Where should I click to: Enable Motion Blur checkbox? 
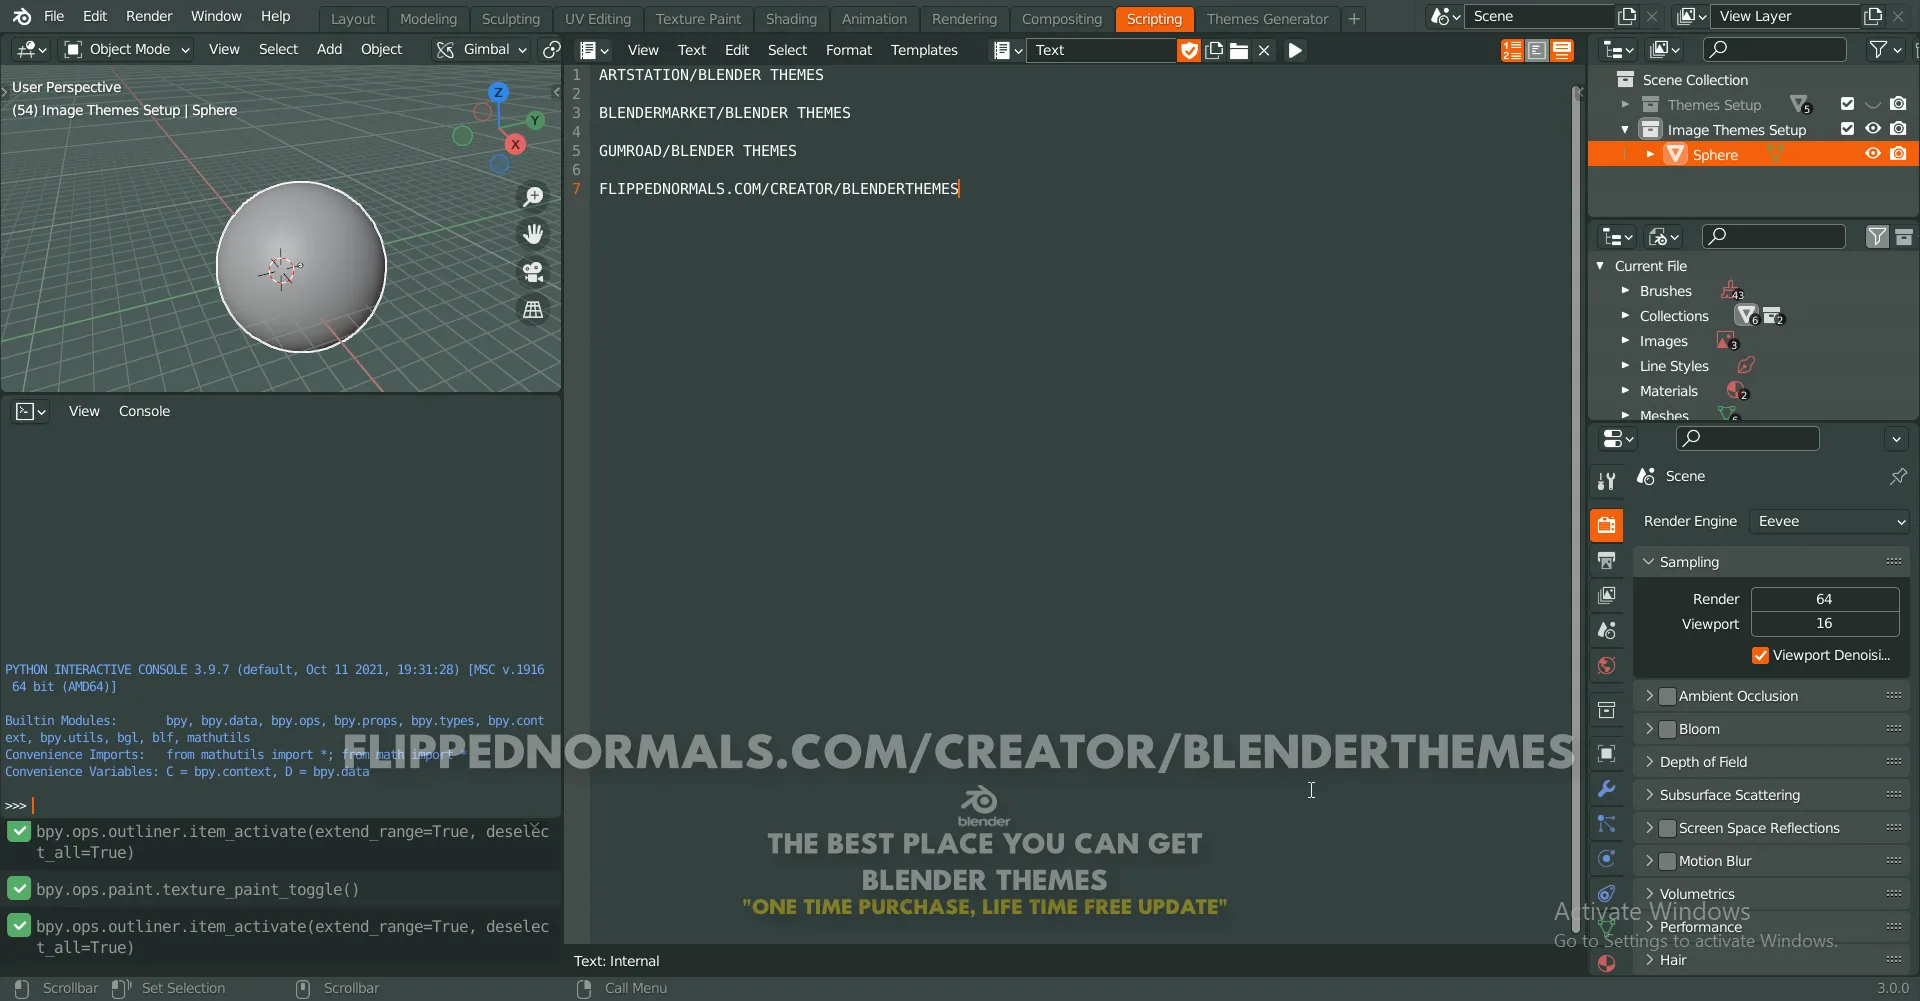[1667, 861]
